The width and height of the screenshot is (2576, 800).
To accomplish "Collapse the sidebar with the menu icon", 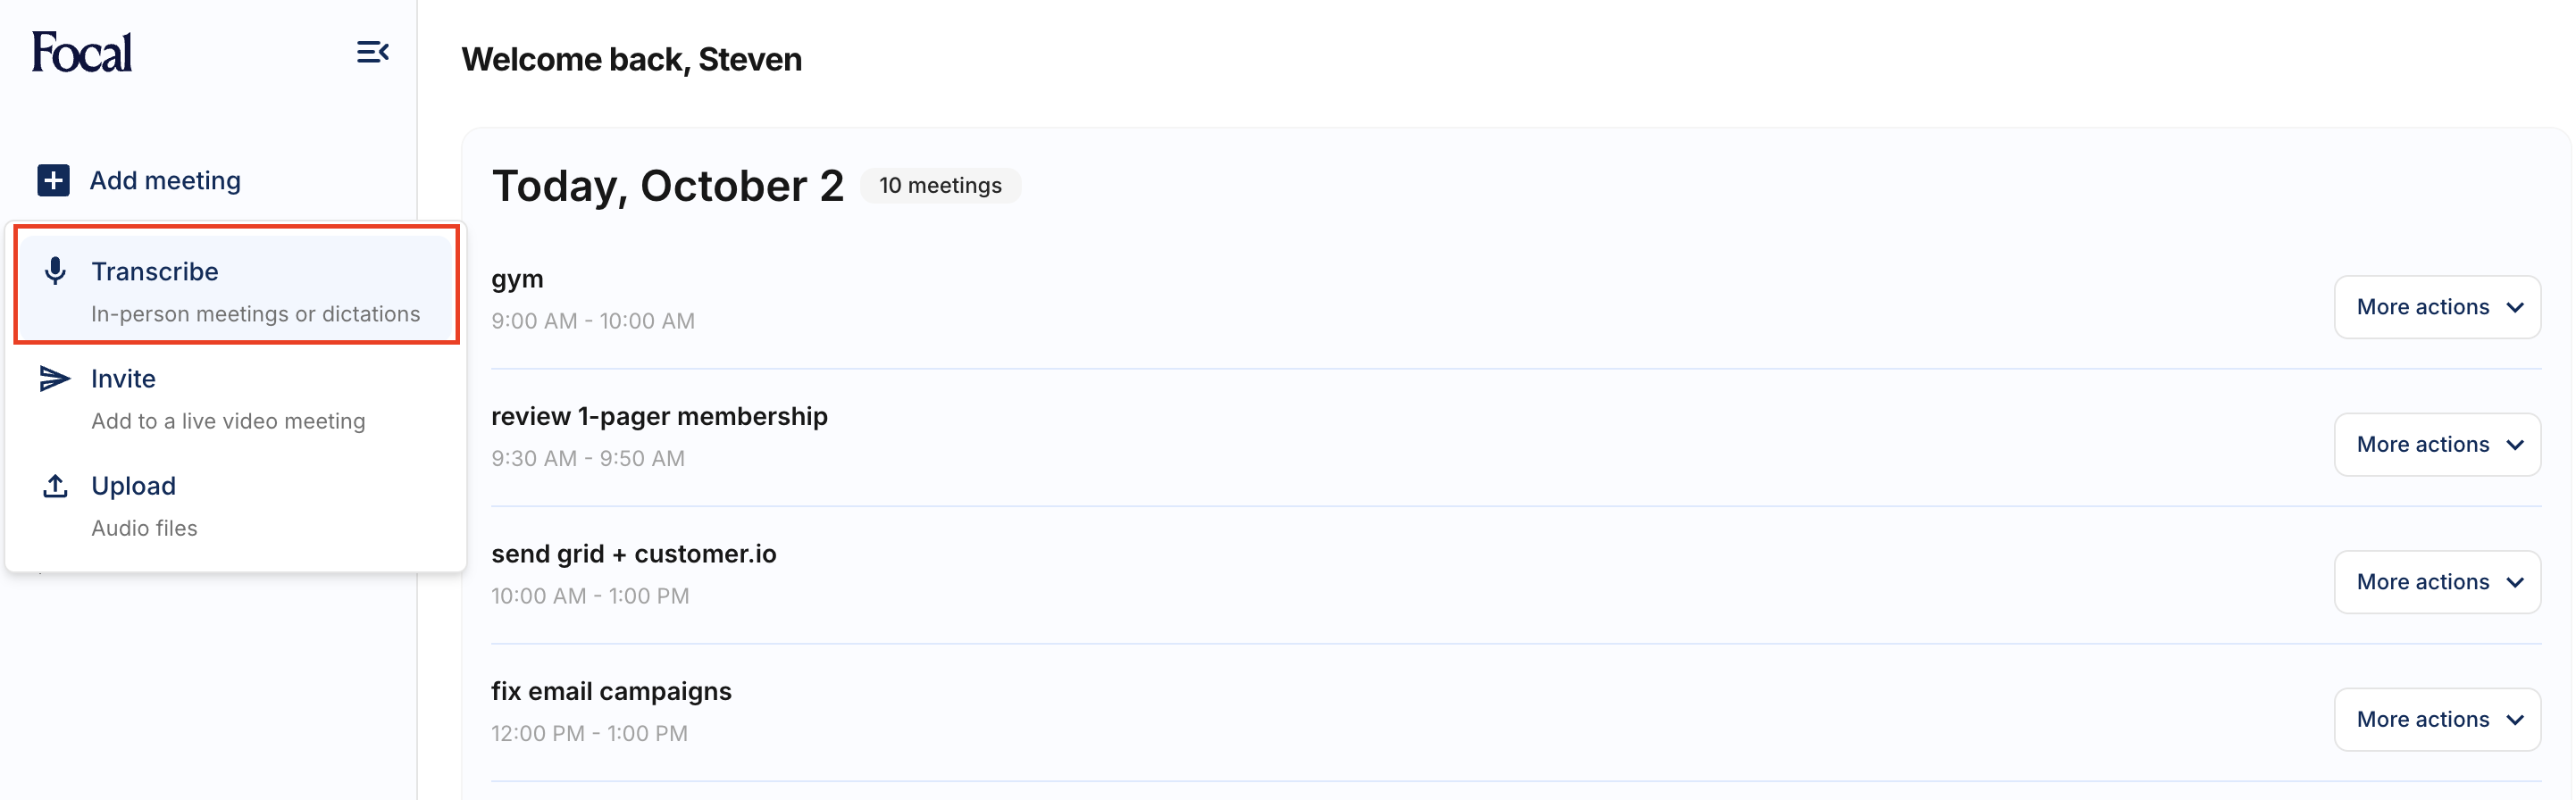I will tap(372, 52).
